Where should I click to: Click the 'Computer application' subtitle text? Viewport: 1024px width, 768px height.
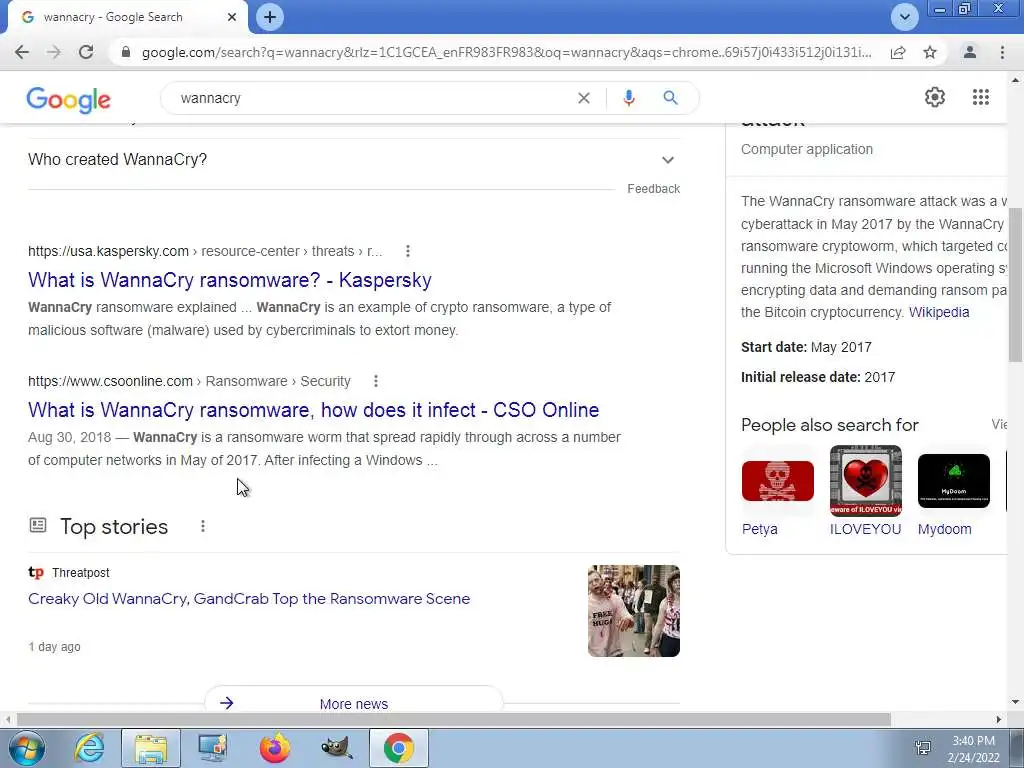point(807,150)
